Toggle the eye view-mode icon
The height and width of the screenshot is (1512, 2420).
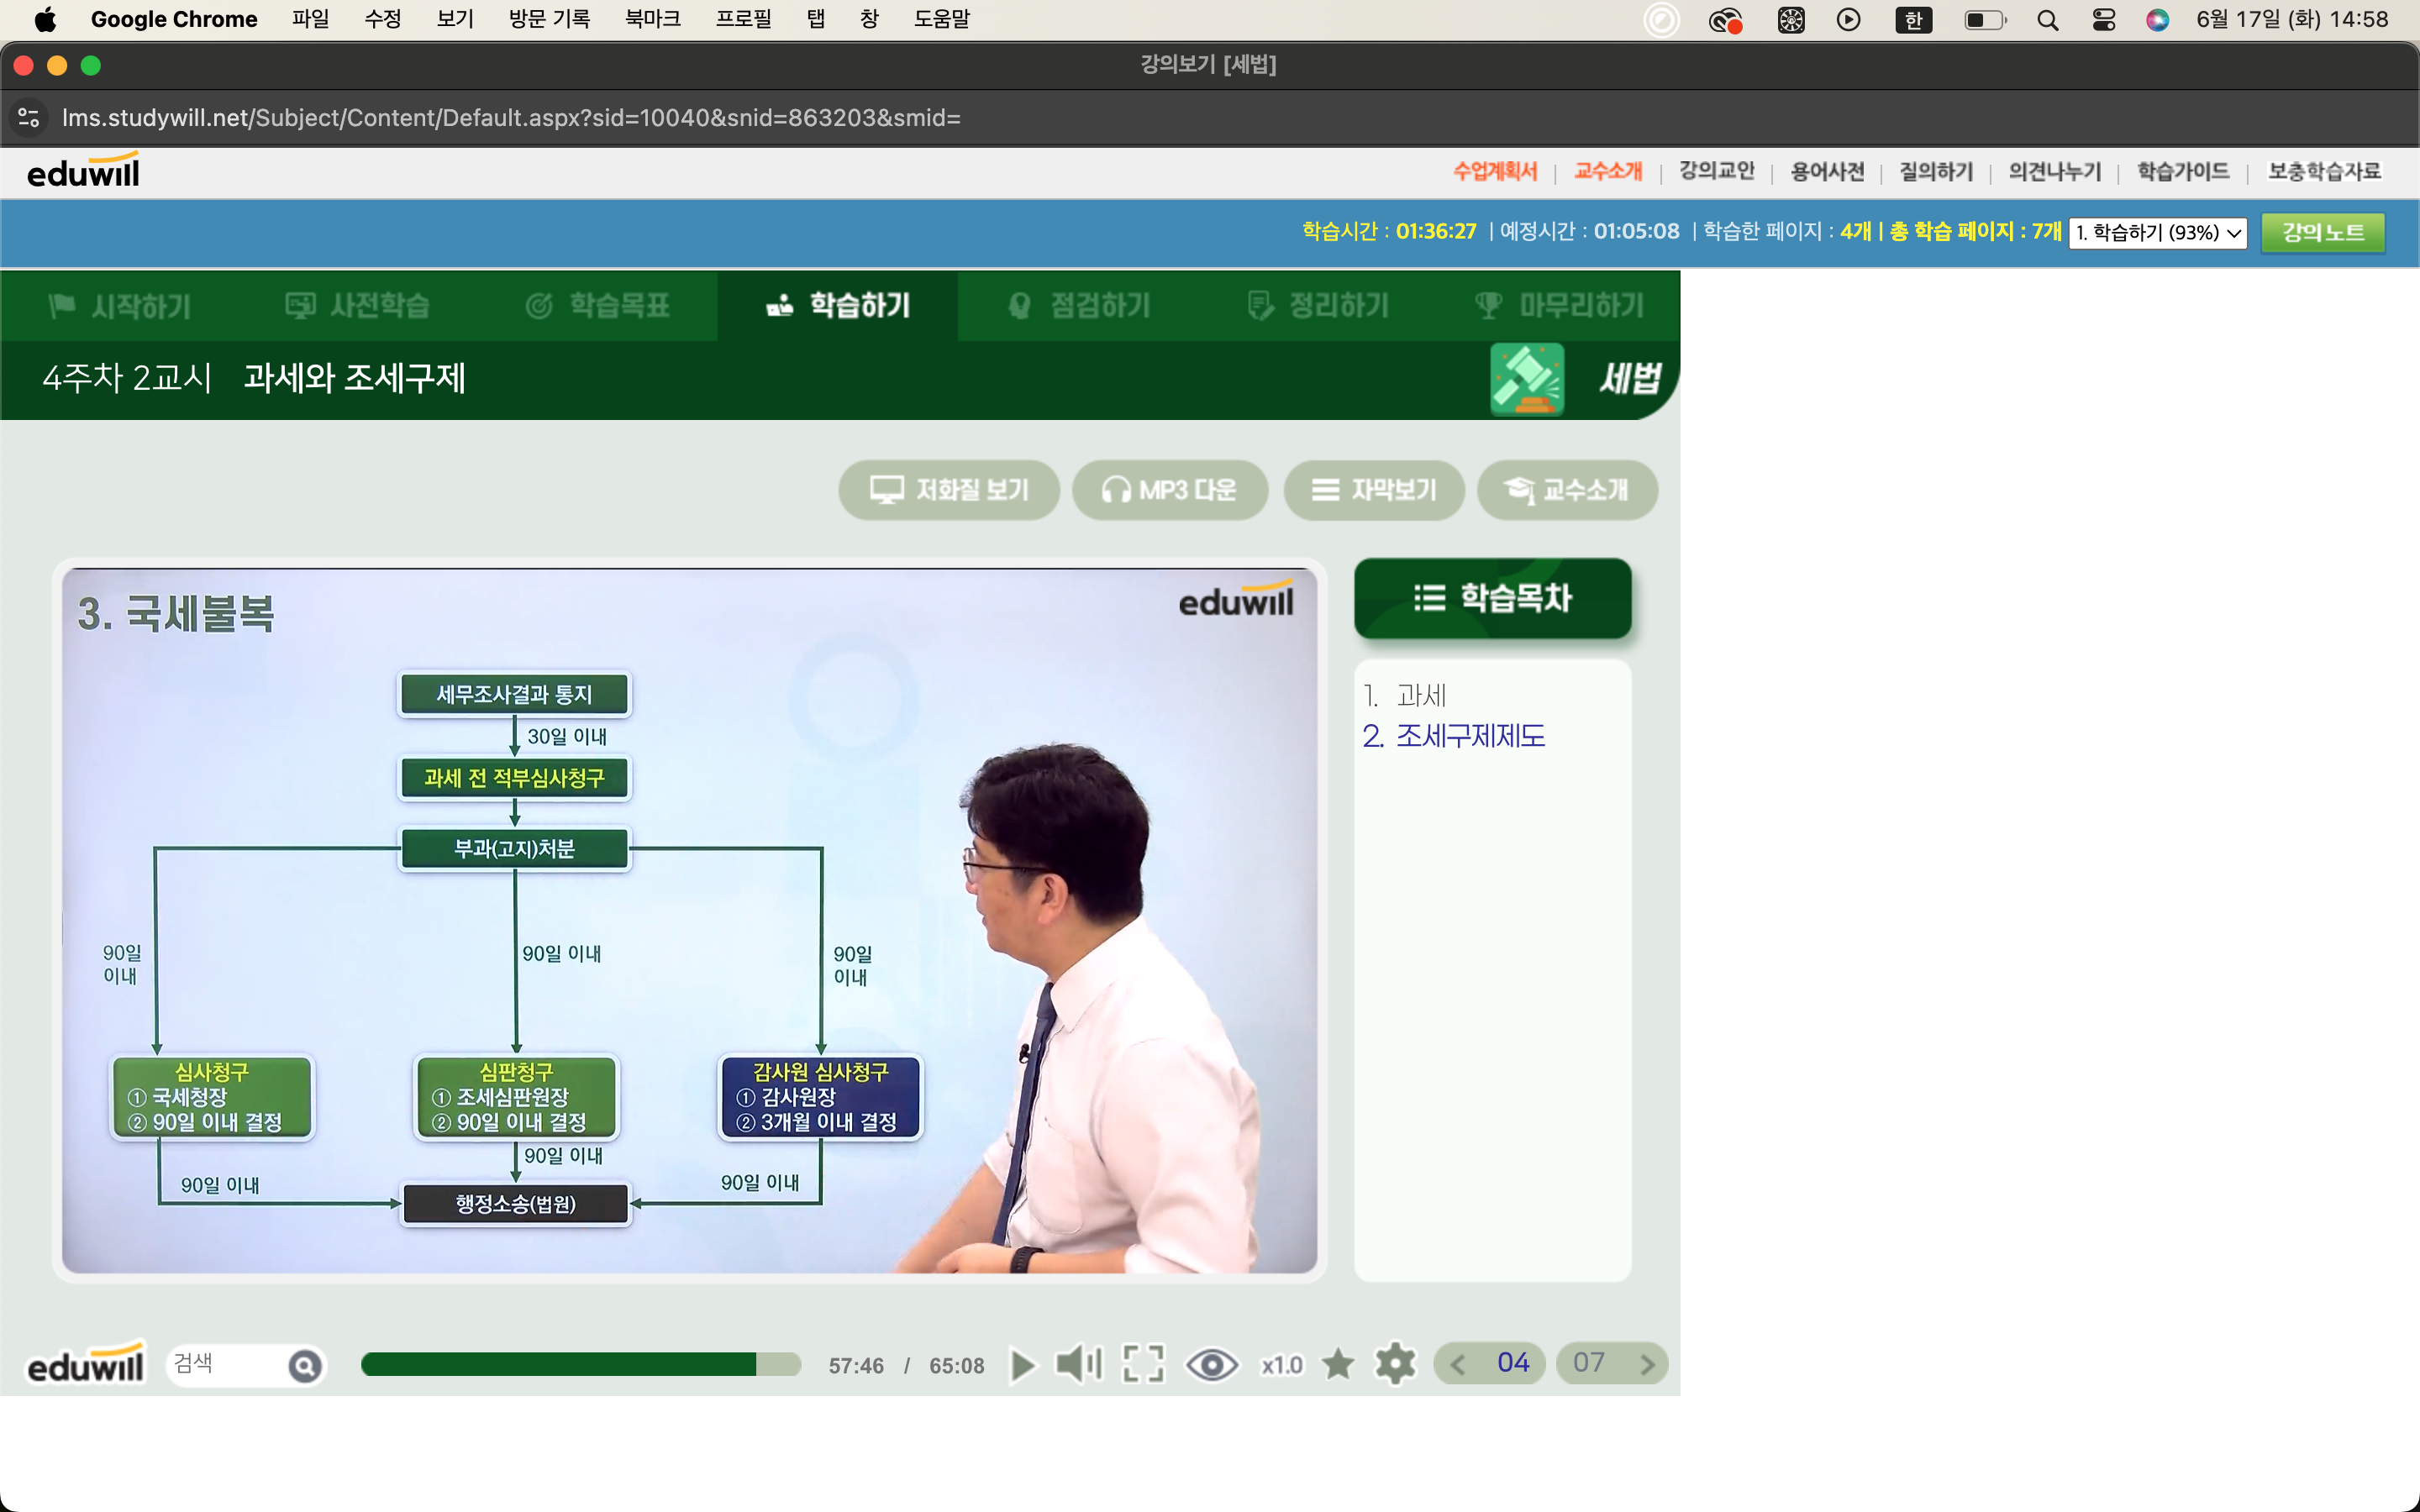(1211, 1364)
